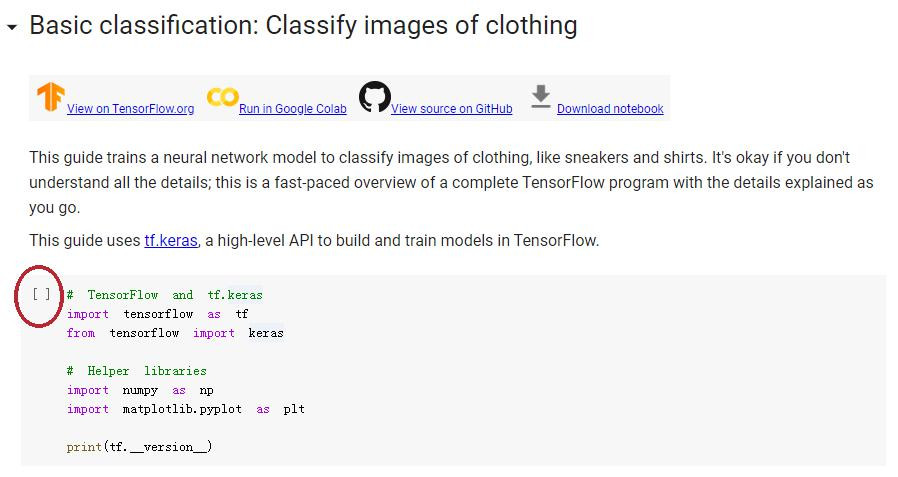Click the title 'Basic classification: Classify images of clothing'

pos(303,26)
